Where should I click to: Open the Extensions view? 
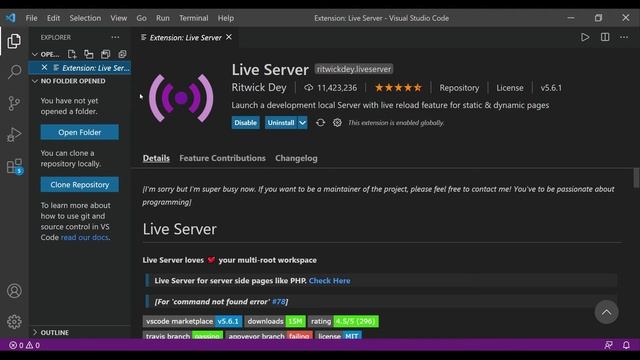[15, 166]
